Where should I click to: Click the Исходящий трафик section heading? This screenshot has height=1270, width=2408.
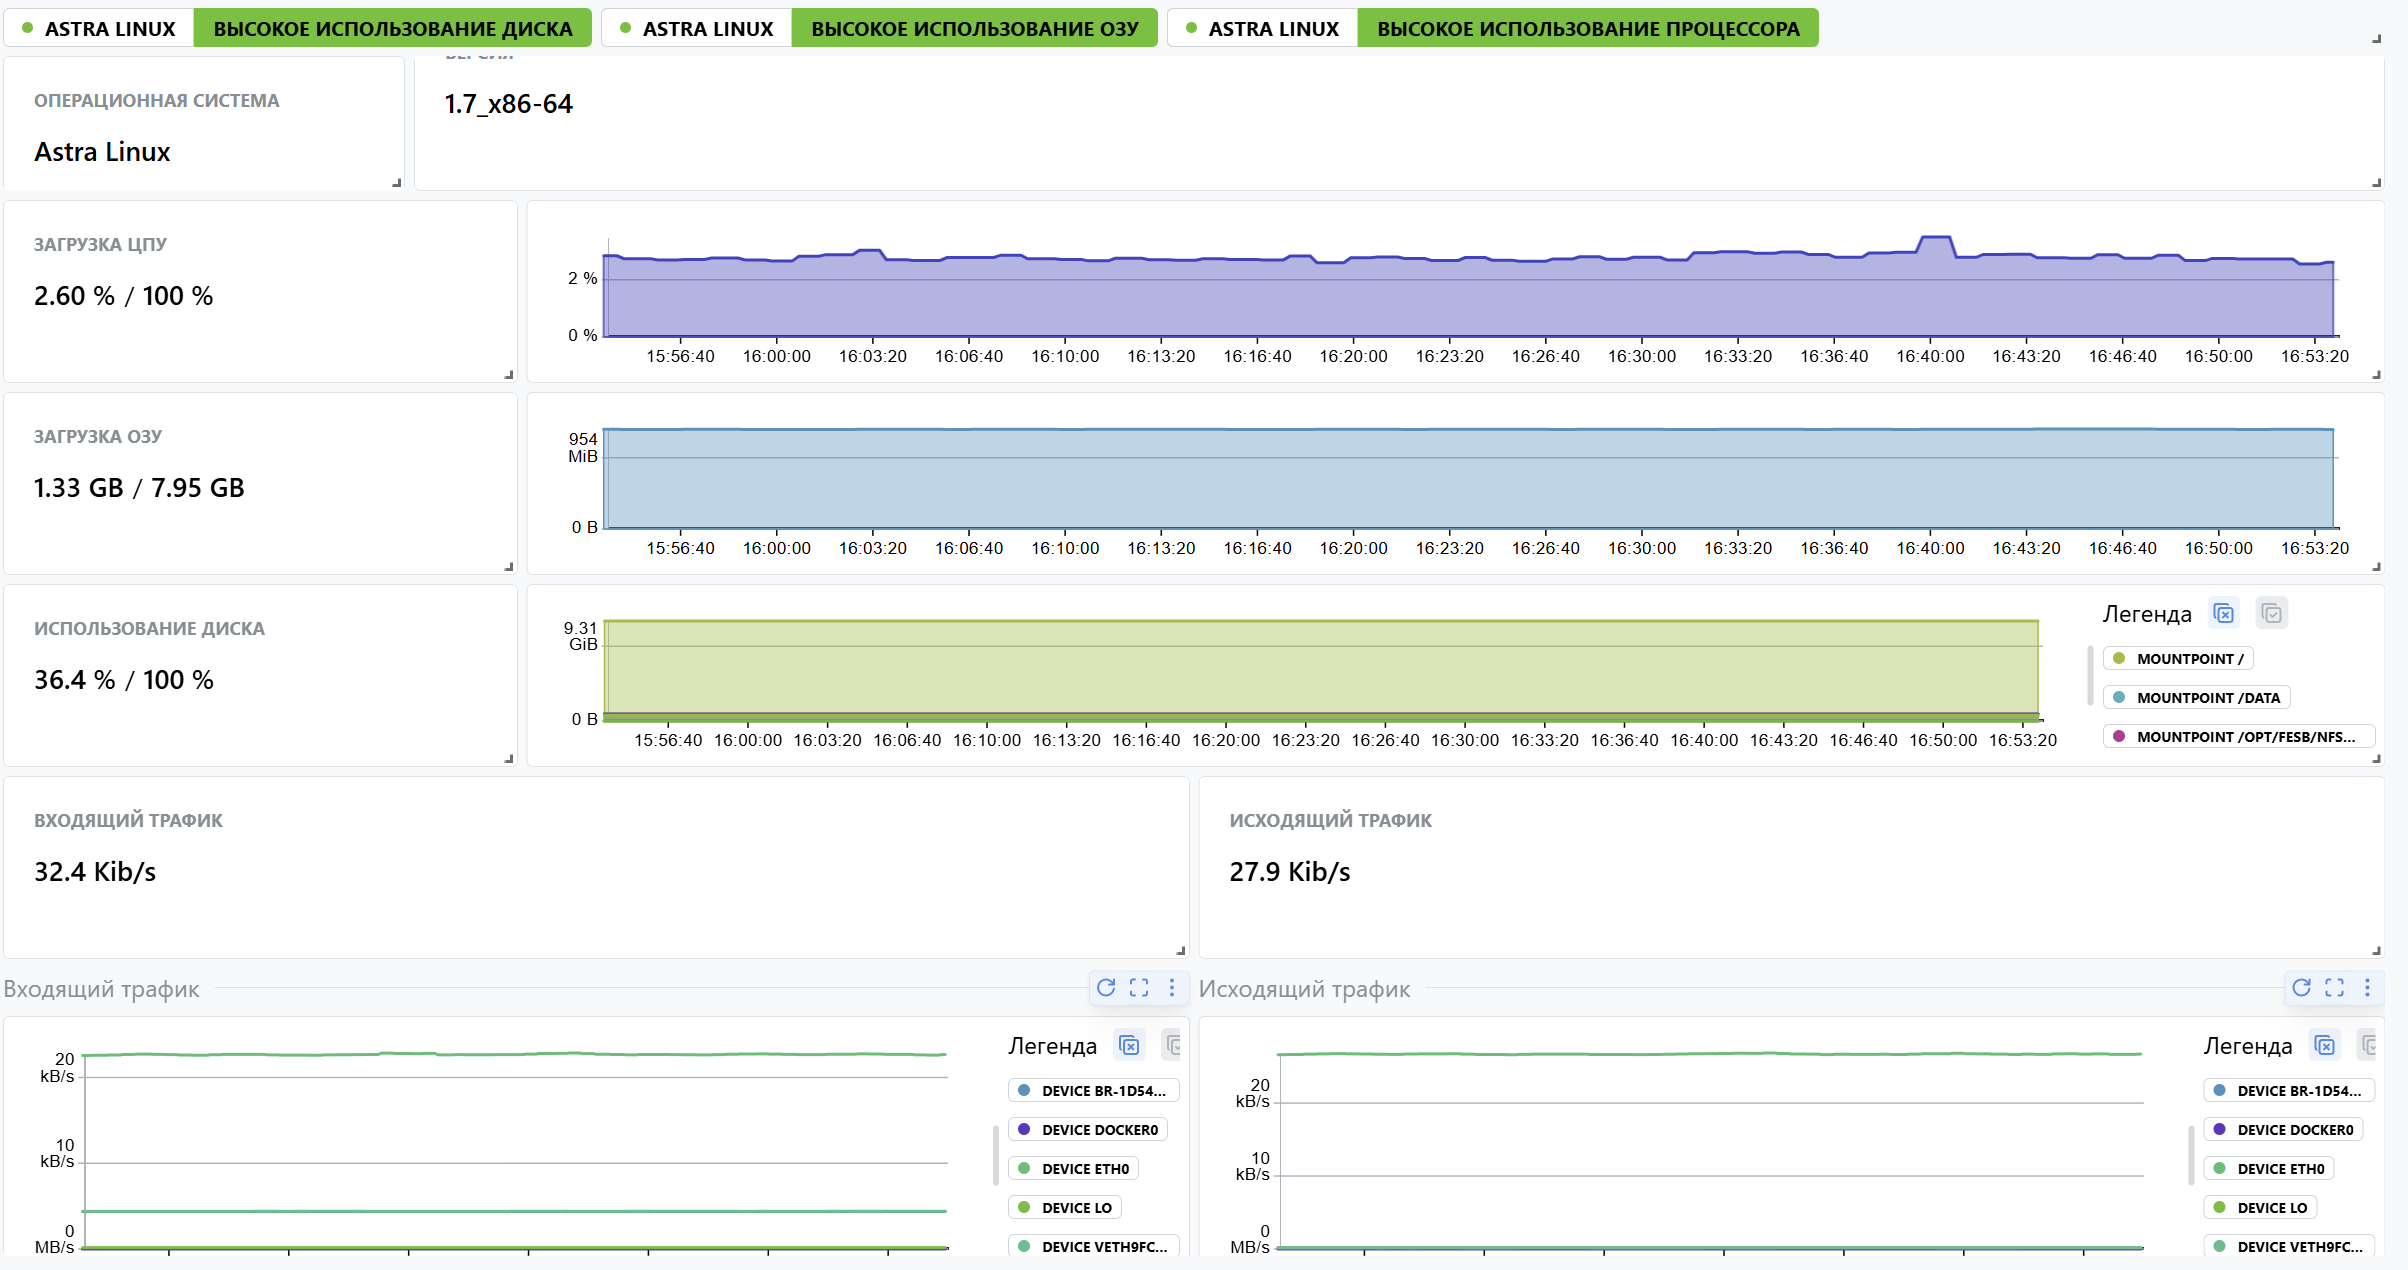pos(1304,989)
